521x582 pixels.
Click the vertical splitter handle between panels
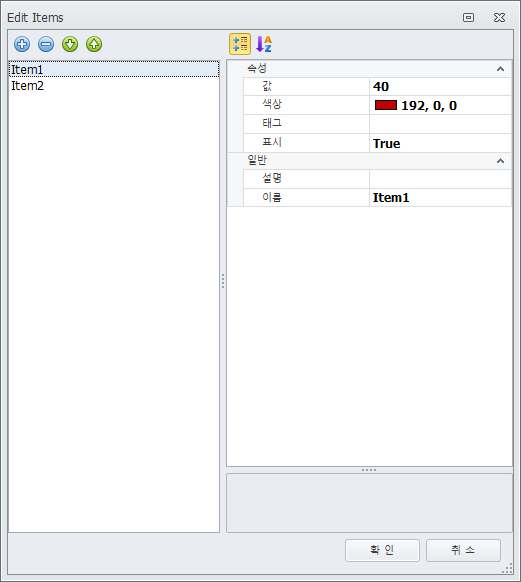(x=223, y=281)
